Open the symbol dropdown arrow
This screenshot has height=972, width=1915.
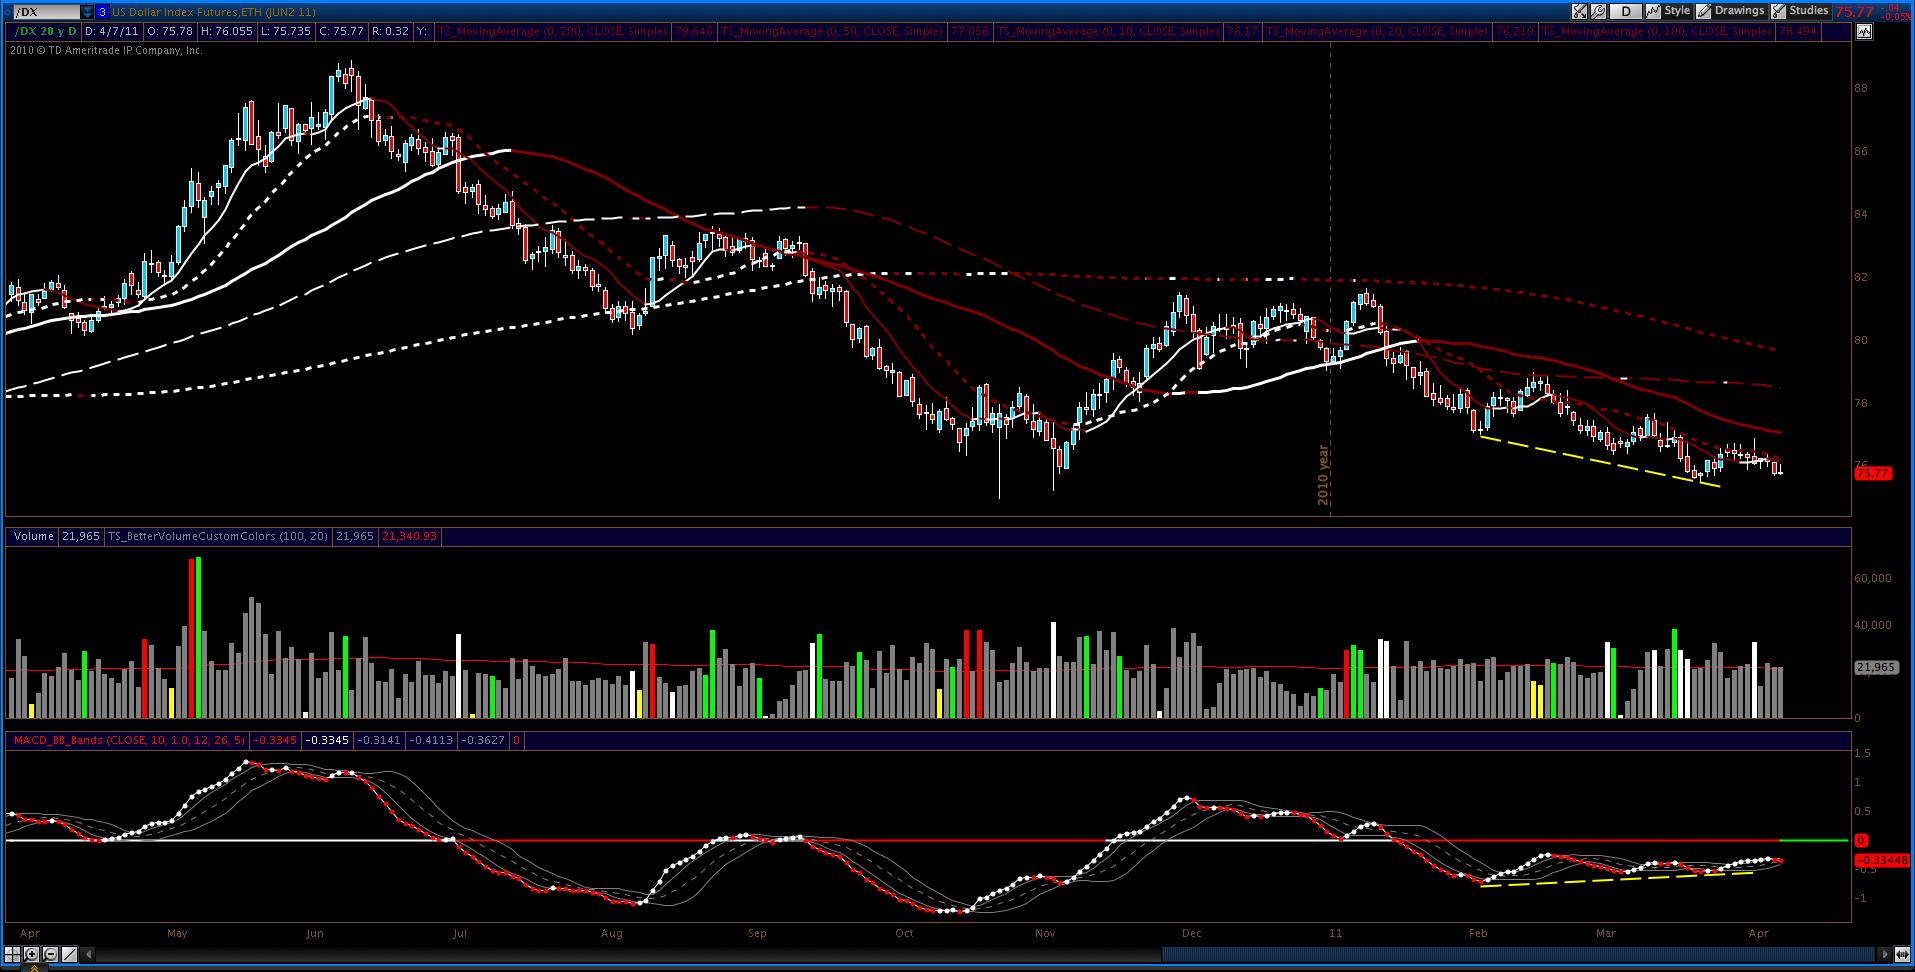(87, 12)
